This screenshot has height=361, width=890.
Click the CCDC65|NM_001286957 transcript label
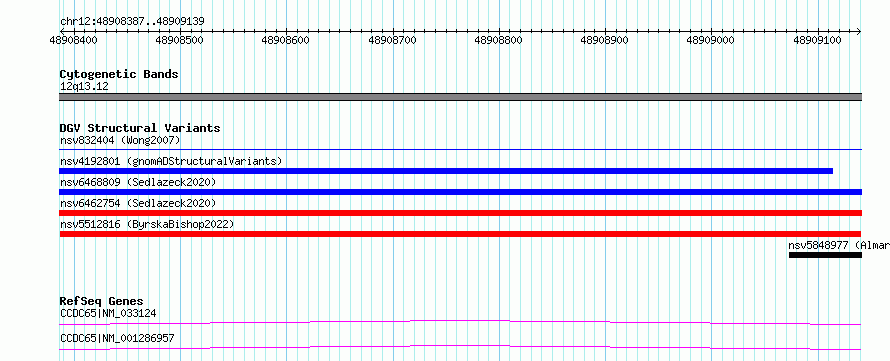point(117,338)
